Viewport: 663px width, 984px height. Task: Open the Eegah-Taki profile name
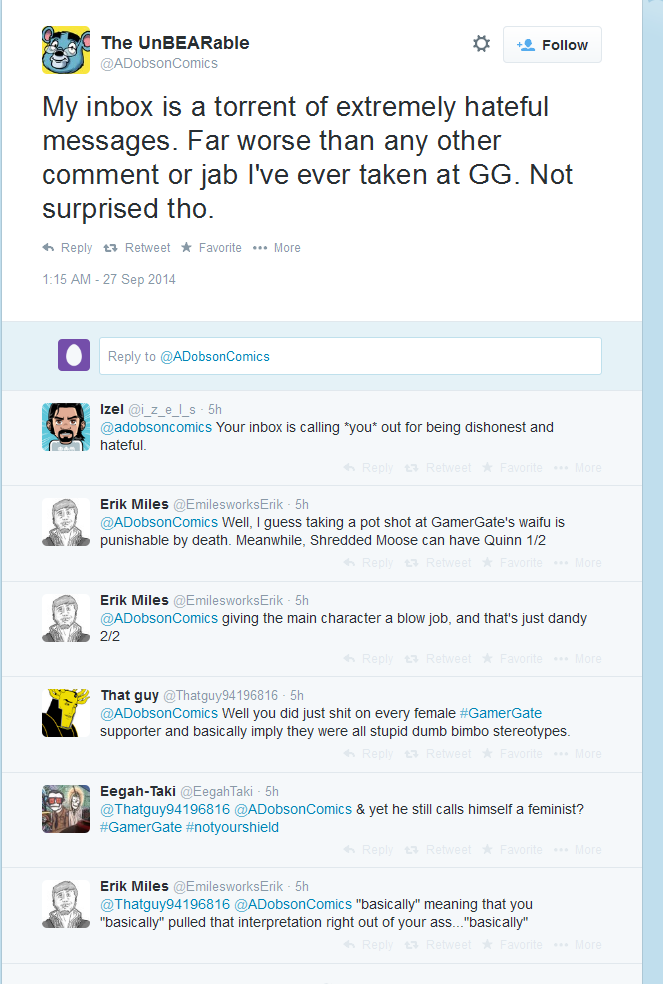tap(137, 791)
